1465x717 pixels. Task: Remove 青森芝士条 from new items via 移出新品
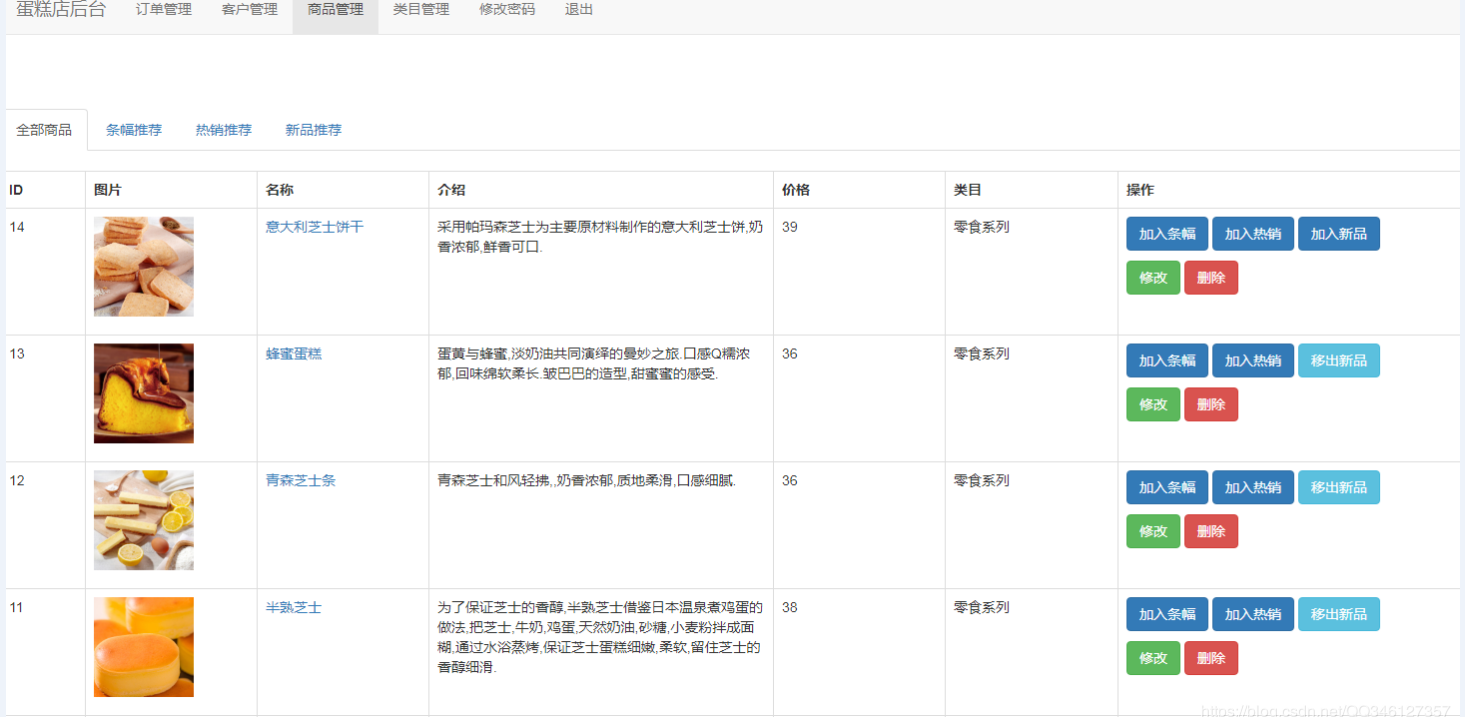(1339, 487)
